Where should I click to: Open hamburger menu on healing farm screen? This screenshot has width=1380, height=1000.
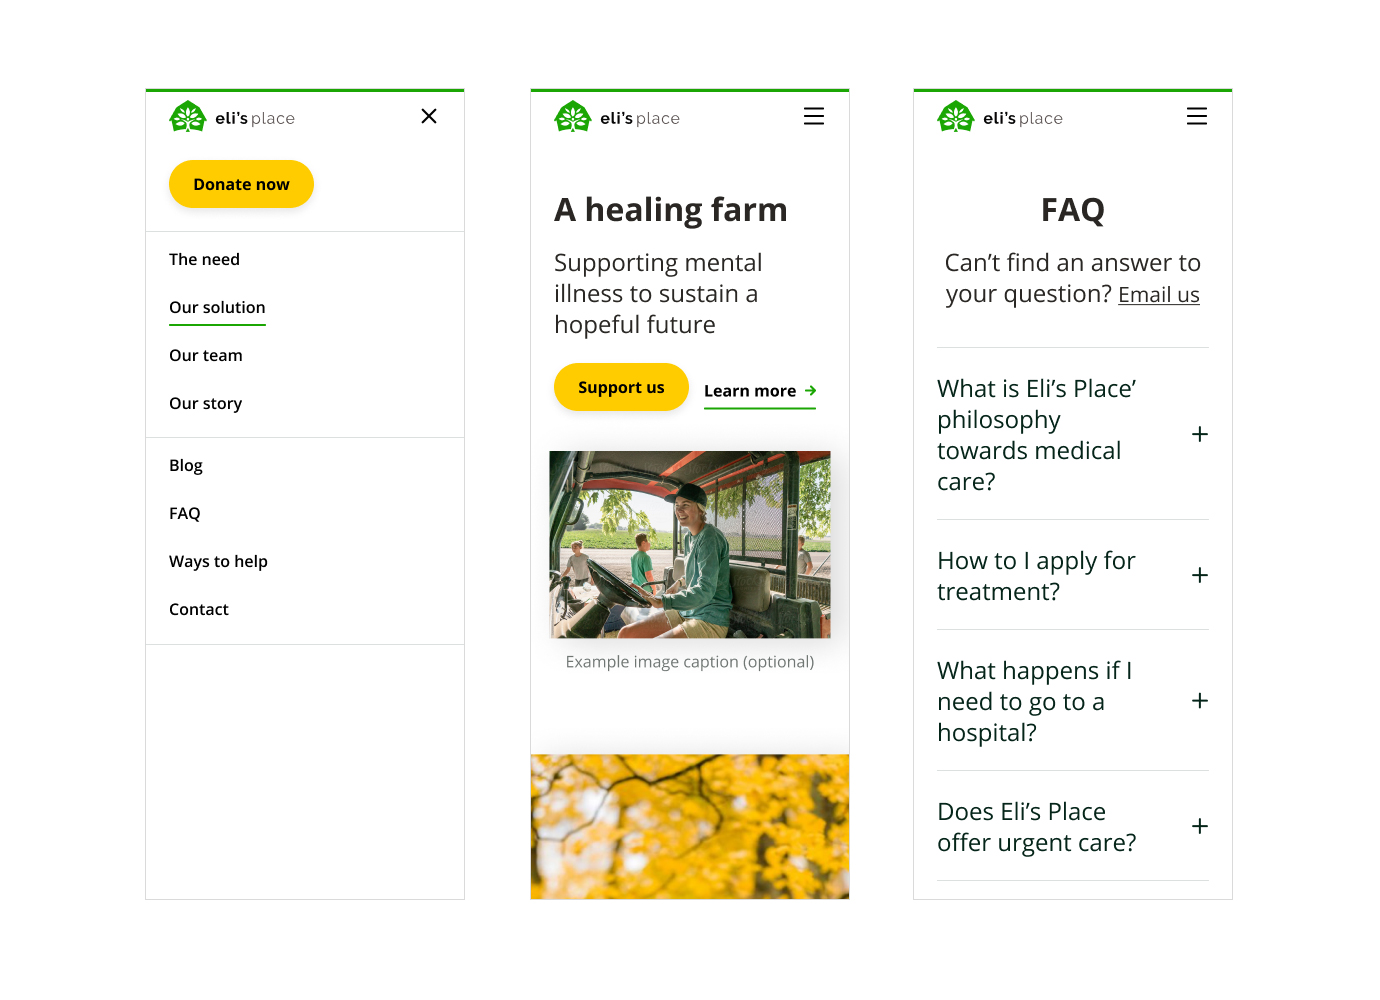click(x=814, y=116)
